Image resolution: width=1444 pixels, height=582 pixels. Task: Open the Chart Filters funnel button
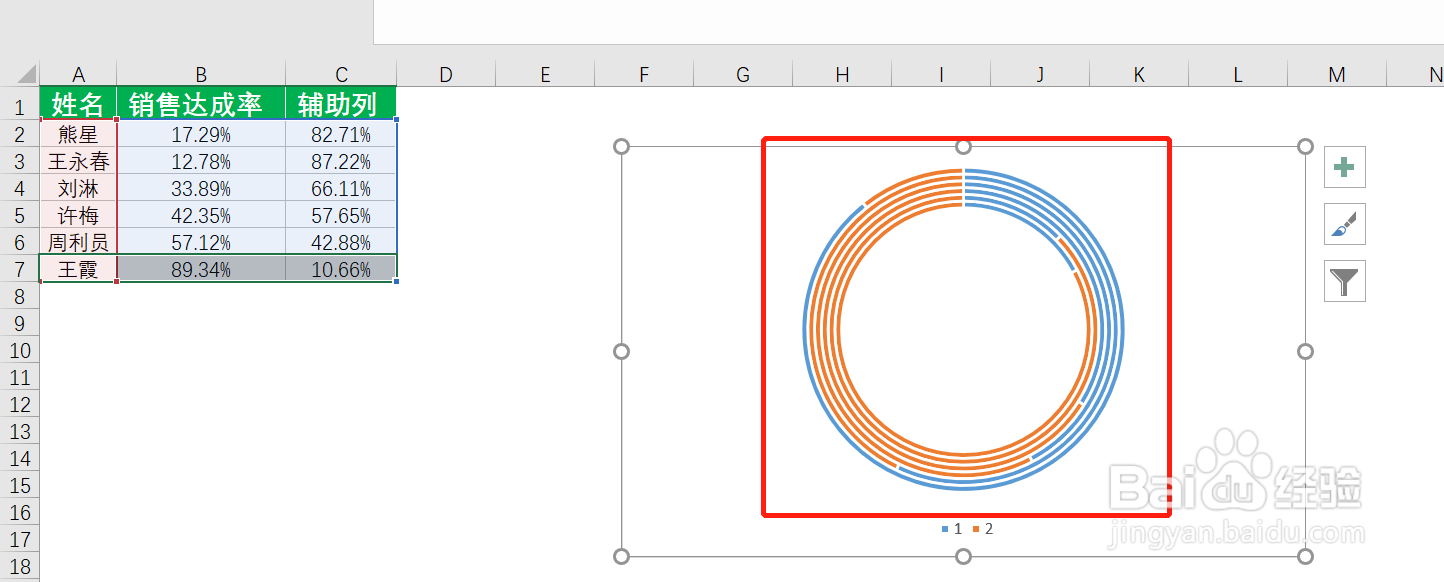click(1345, 281)
